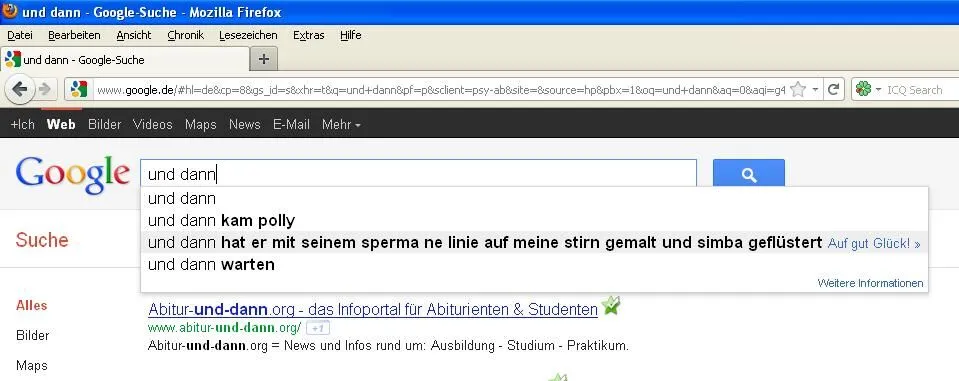The height and width of the screenshot is (381, 959).
Task: Switch to Bilder in the Google top bar
Action: coord(105,125)
